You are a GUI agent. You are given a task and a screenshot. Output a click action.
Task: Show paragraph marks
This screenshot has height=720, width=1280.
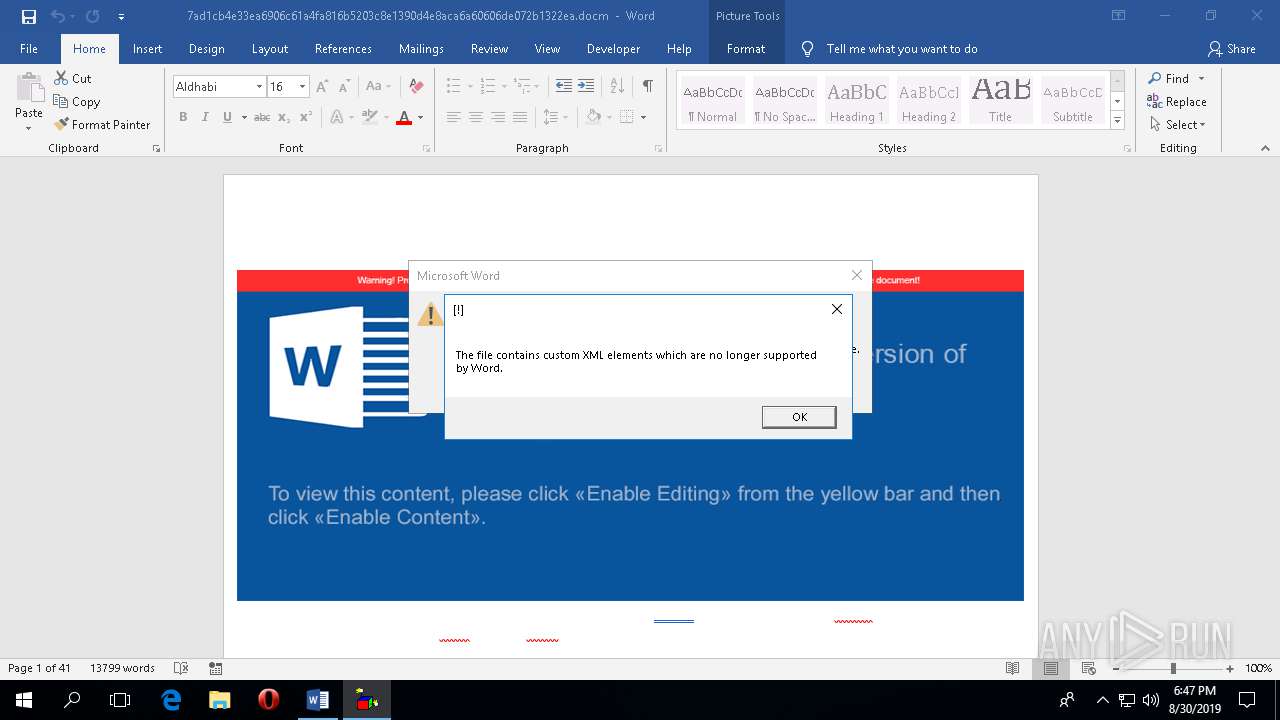pos(647,87)
